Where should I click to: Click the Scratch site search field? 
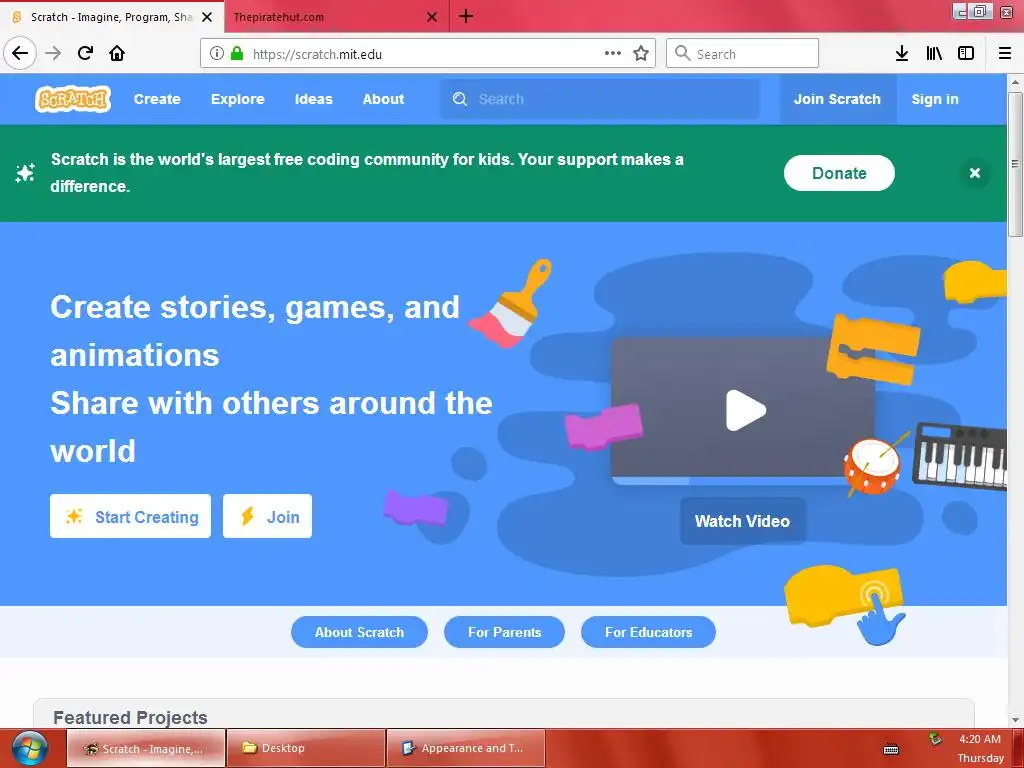point(600,99)
